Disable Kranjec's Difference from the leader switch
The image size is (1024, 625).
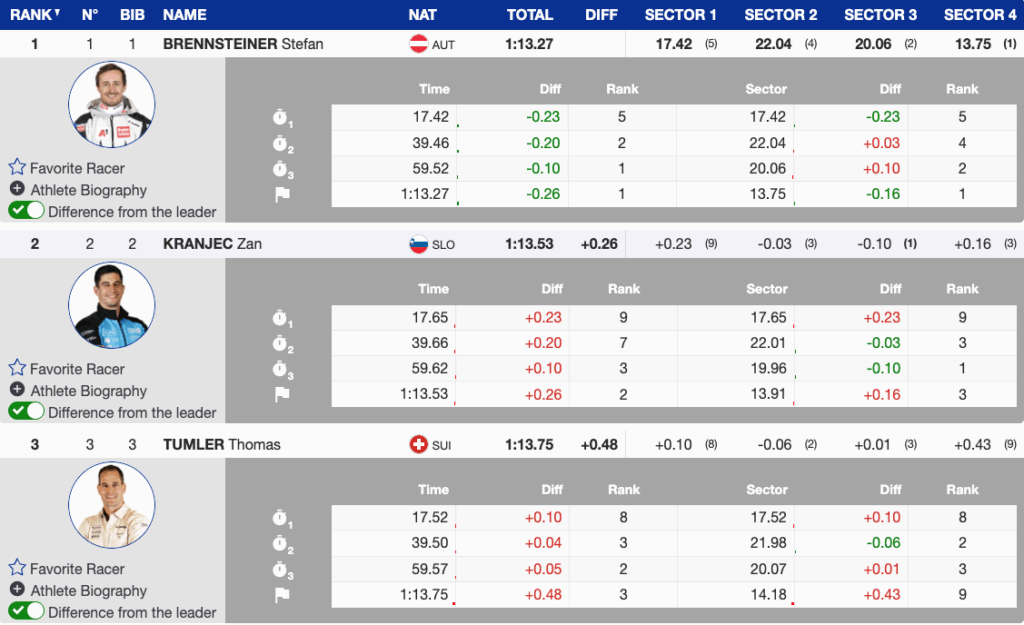click(26, 411)
